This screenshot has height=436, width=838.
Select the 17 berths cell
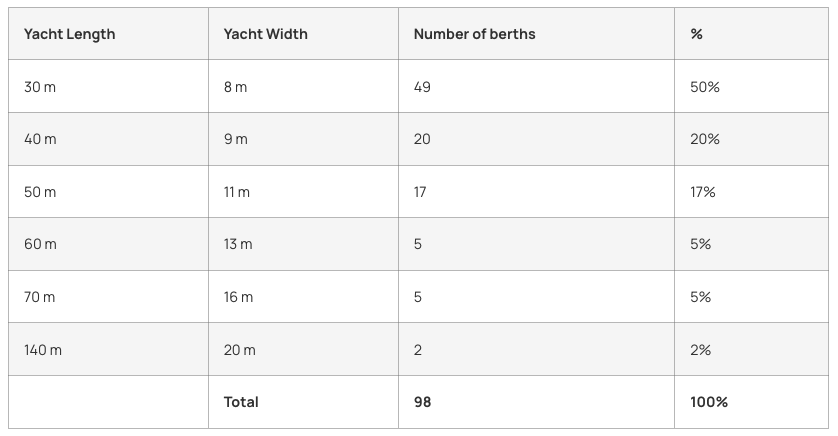pos(420,192)
